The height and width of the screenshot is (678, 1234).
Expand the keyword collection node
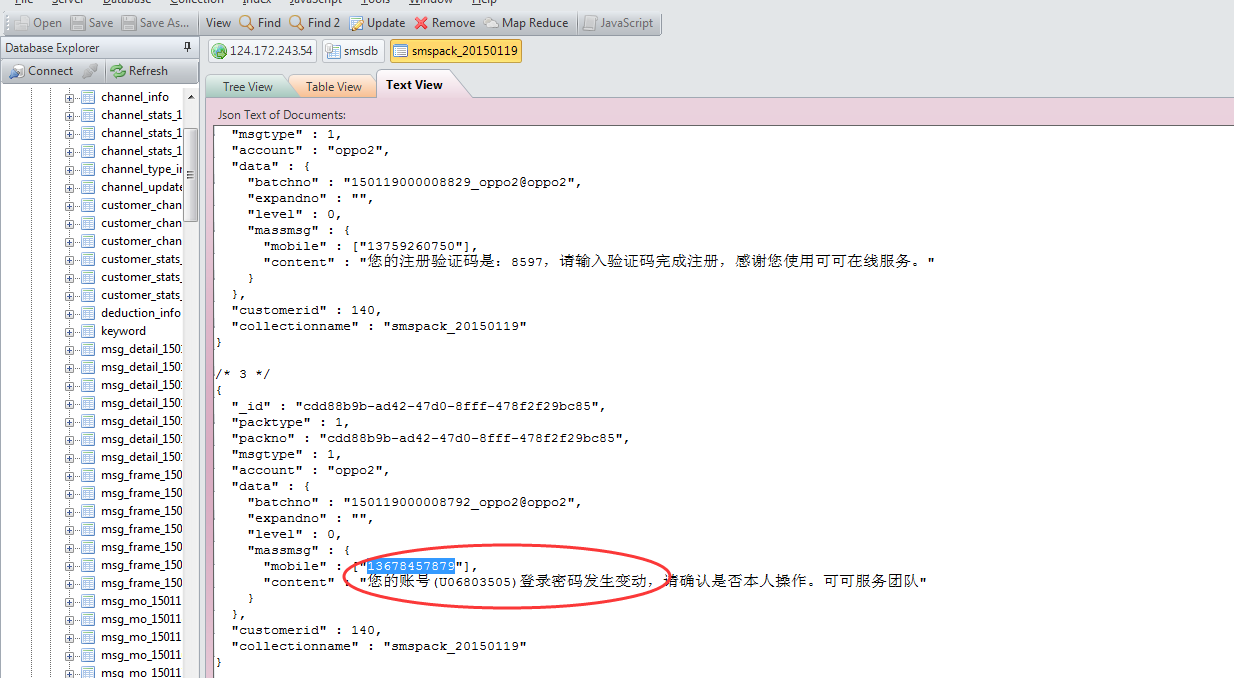click(x=70, y=331)
